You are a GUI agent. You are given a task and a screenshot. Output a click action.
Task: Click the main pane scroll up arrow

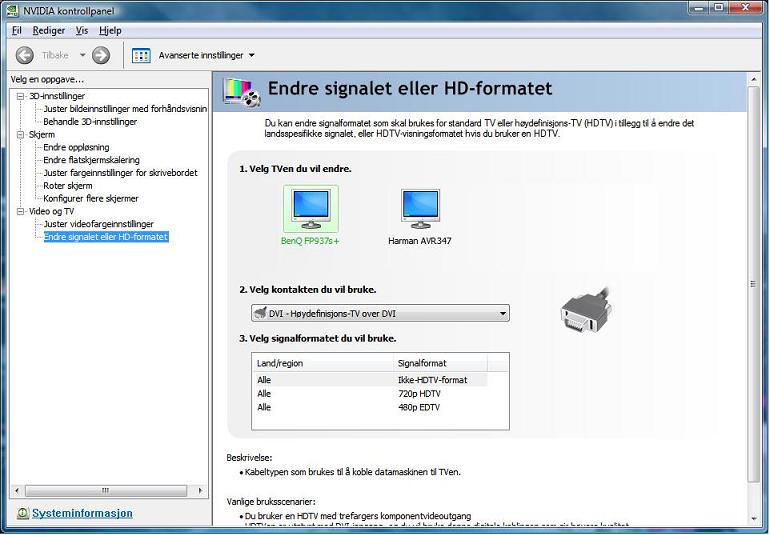(753, 79)
